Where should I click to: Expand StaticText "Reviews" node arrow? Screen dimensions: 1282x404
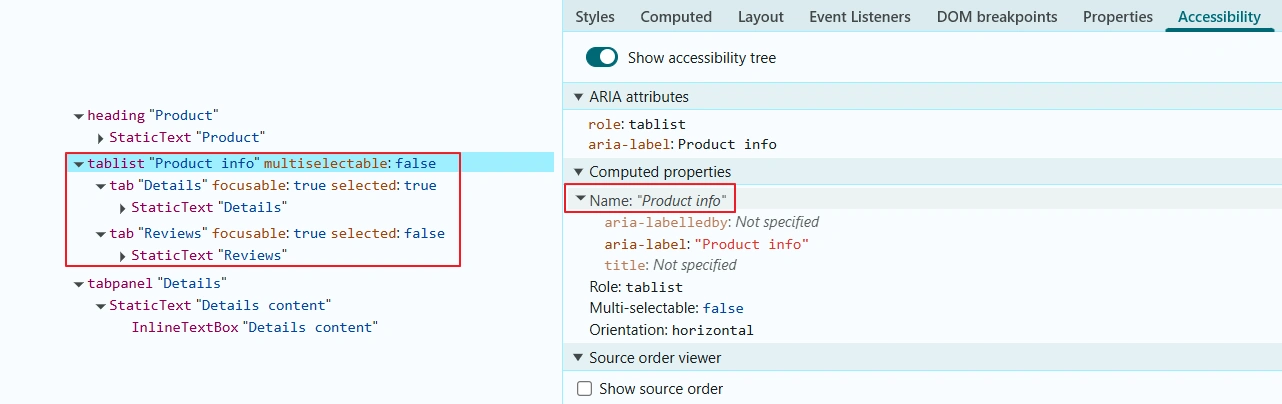123,256
